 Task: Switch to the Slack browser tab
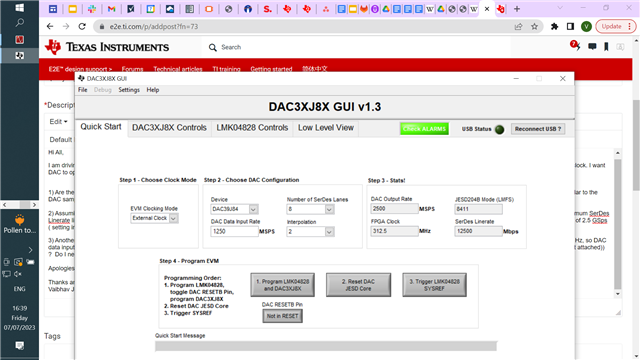(x=92, y=9)
